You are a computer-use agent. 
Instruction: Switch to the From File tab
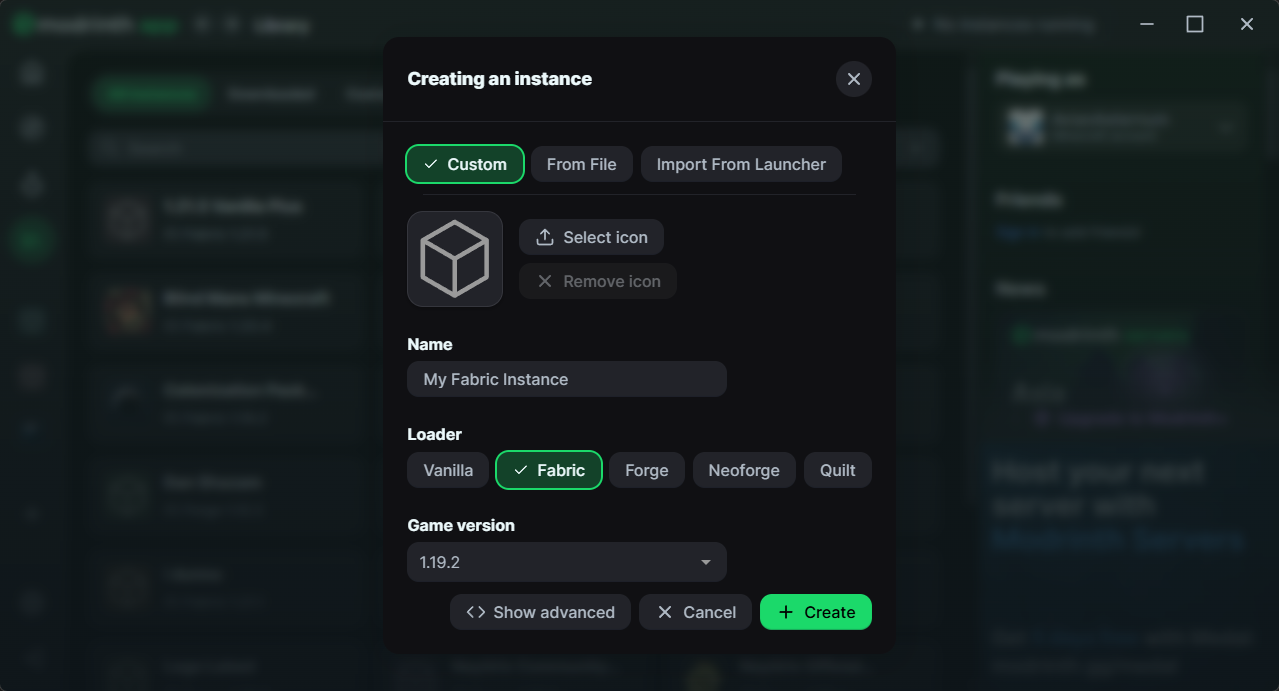pyautogui.click(x=581, y=163)
